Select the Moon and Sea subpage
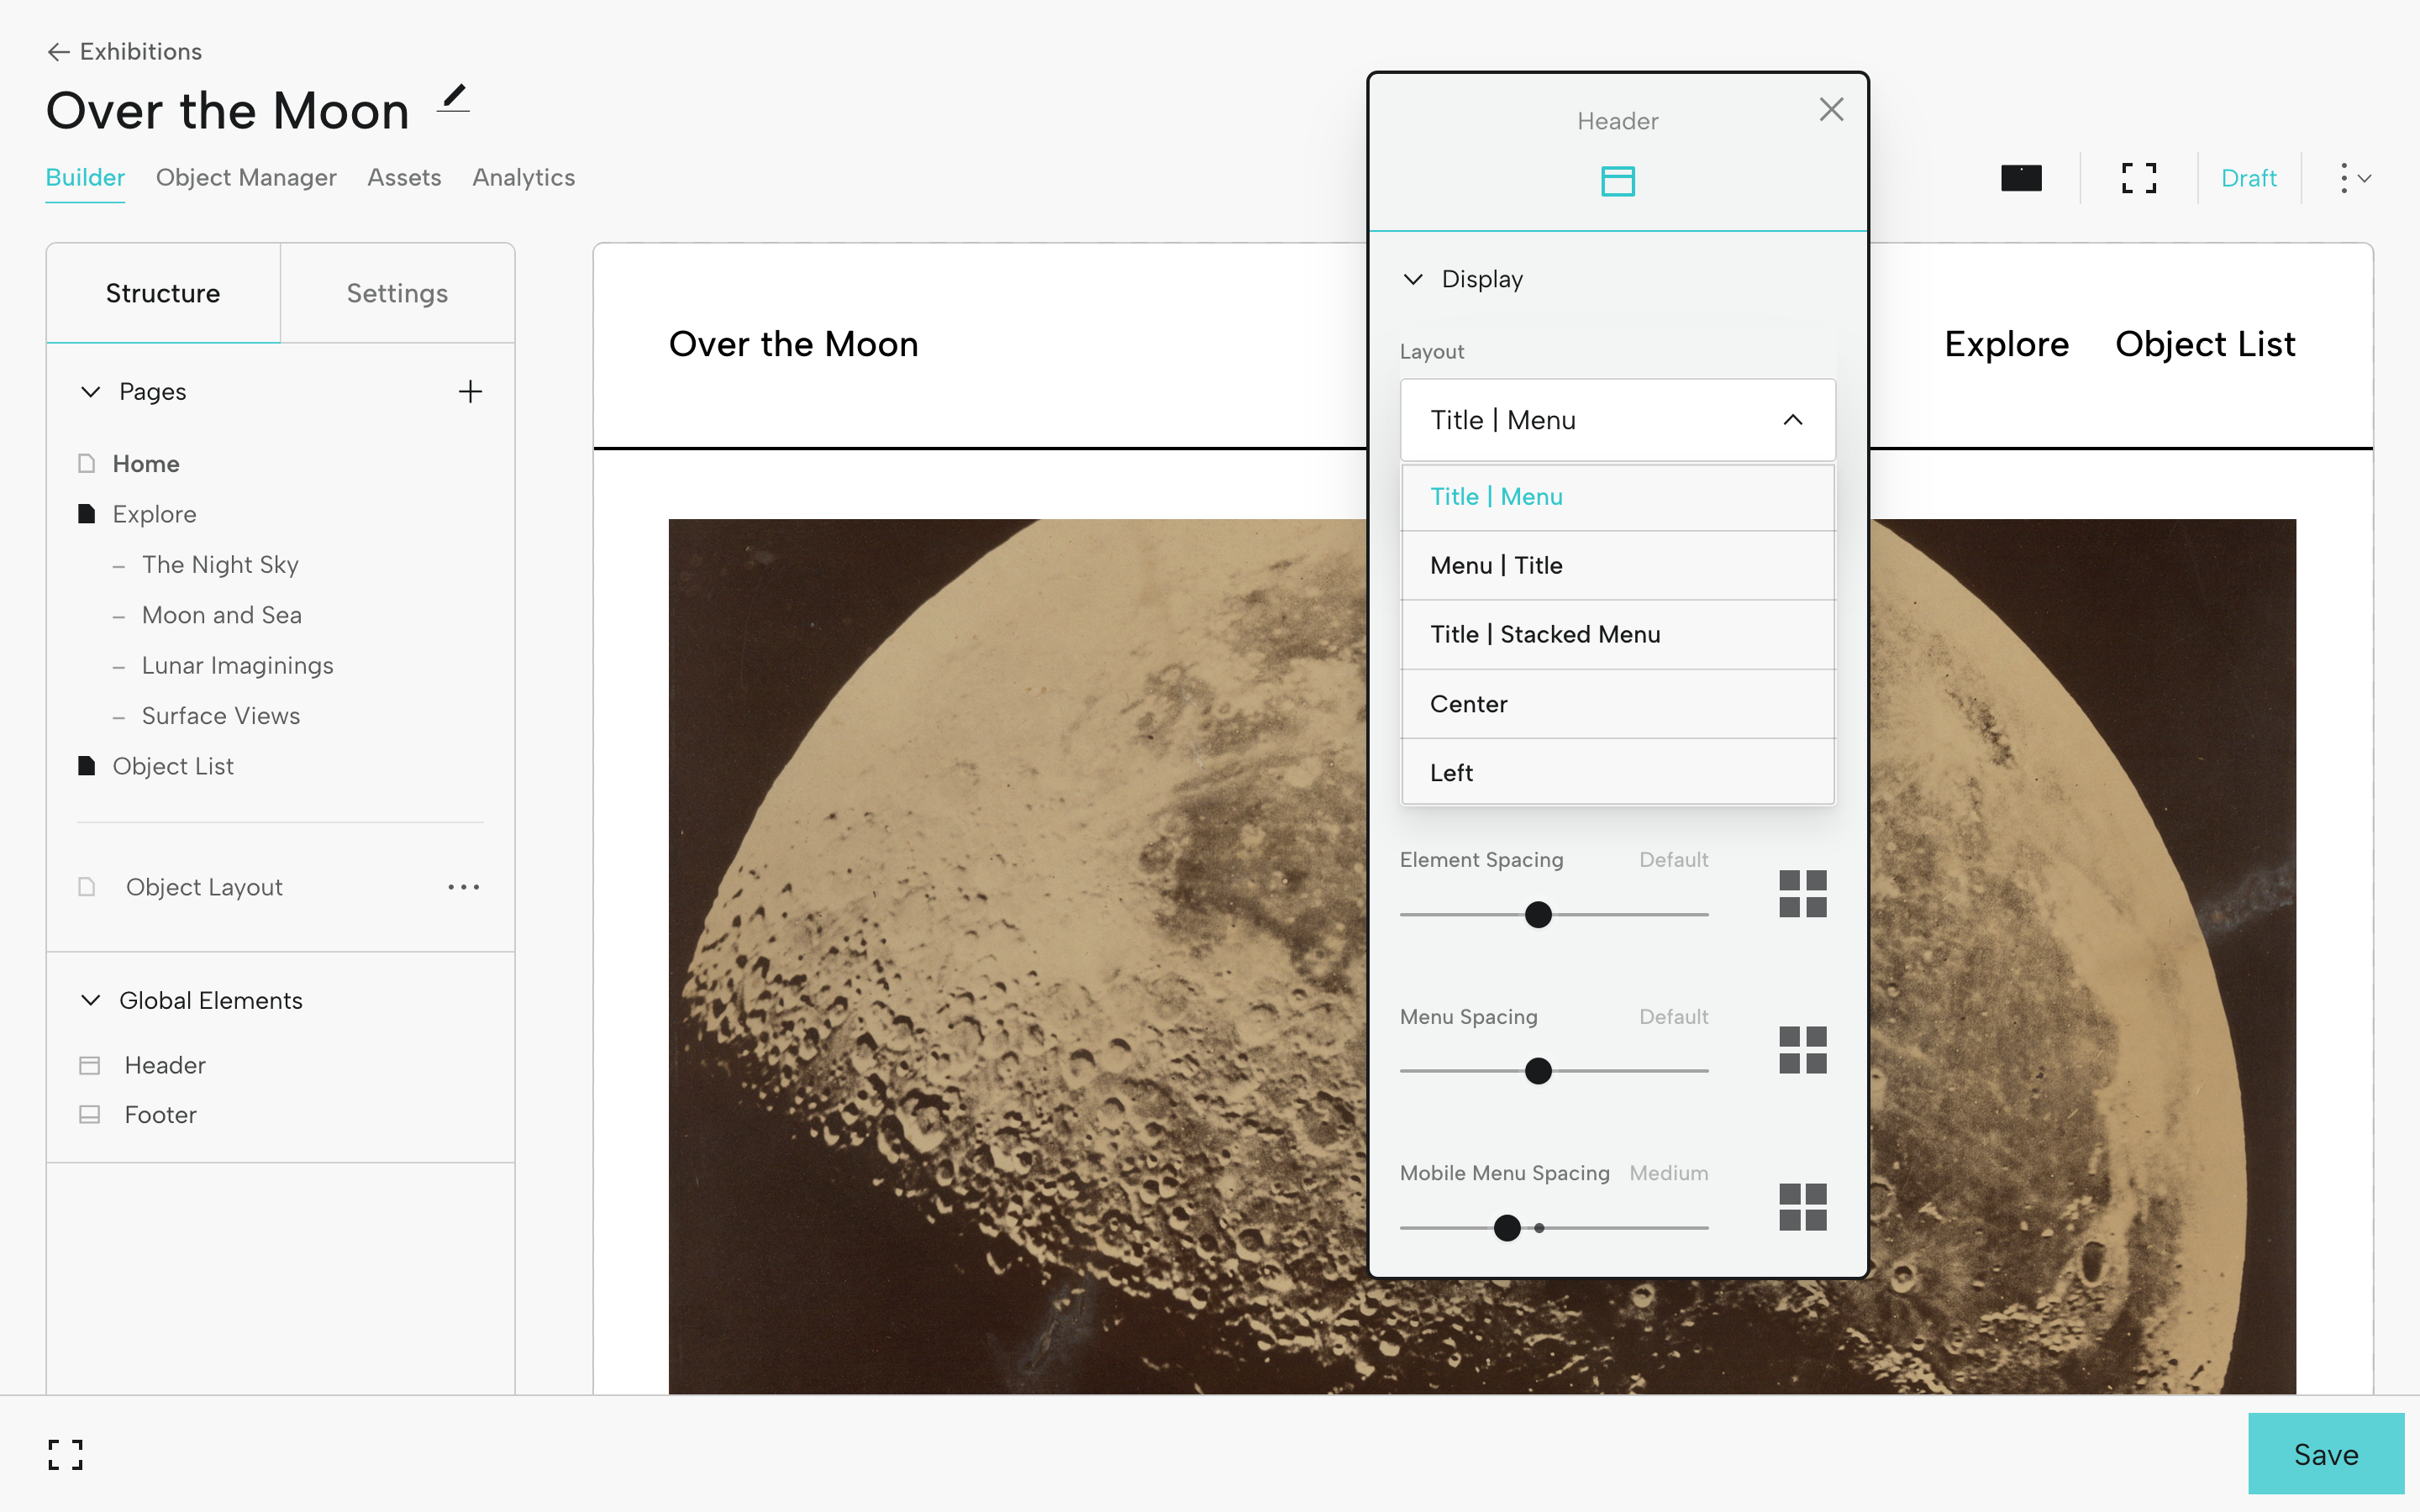The image size is (2420, 1512). [222, 615]
